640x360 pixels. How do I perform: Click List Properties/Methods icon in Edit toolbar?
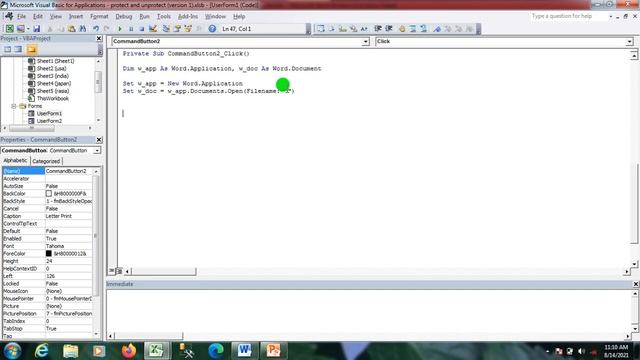pyautogui.click(x=321, y=29)
